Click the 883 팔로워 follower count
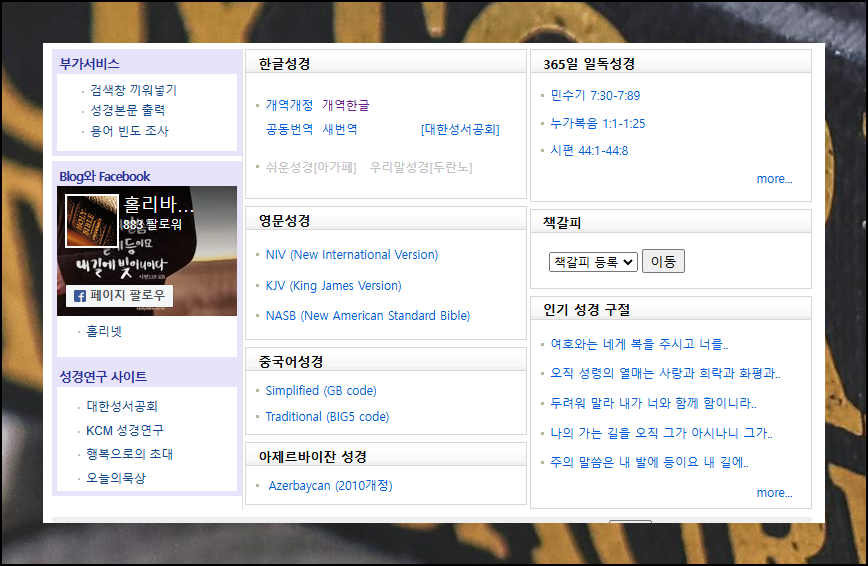This screenshot has height=566, width=868. tap(152, 224)
